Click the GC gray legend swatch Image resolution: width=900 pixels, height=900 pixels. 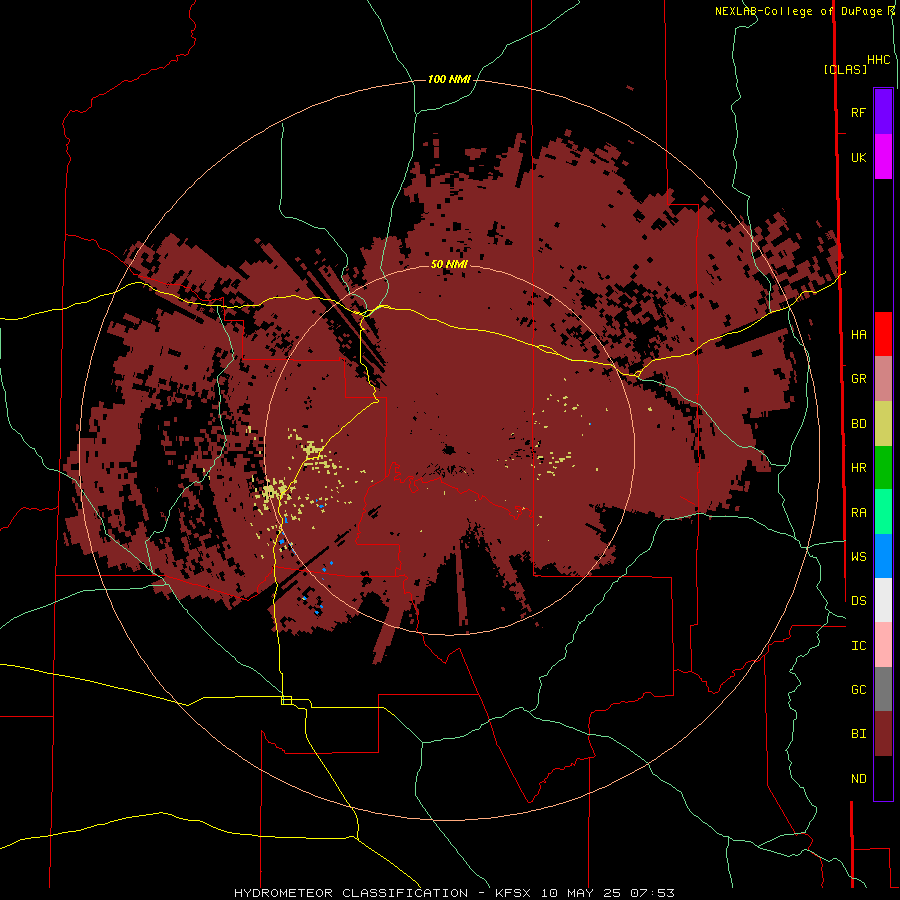click(x=883, y=689)
